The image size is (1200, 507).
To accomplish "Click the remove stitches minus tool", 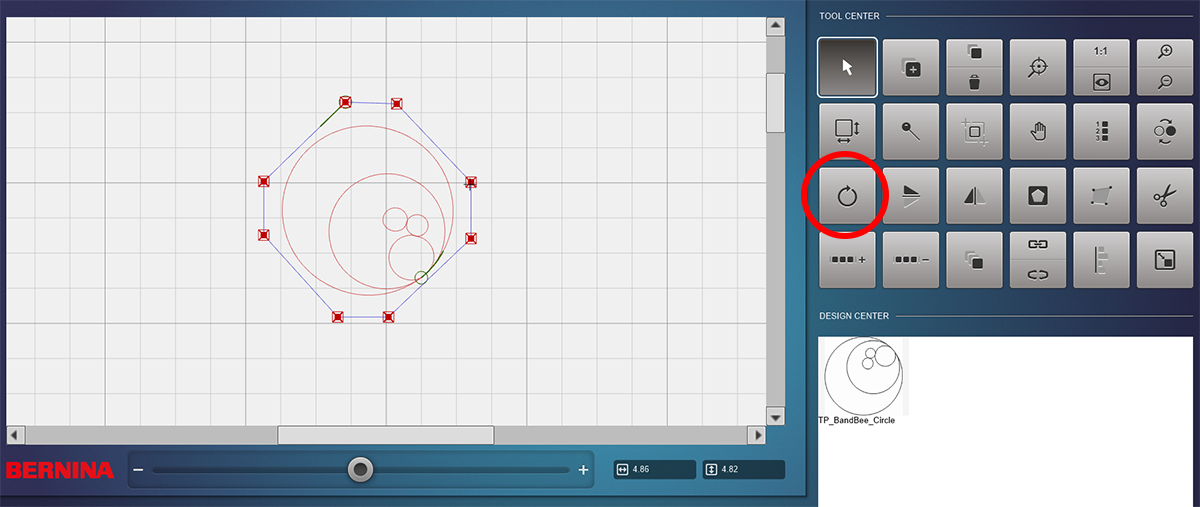I will click(911, 260).
